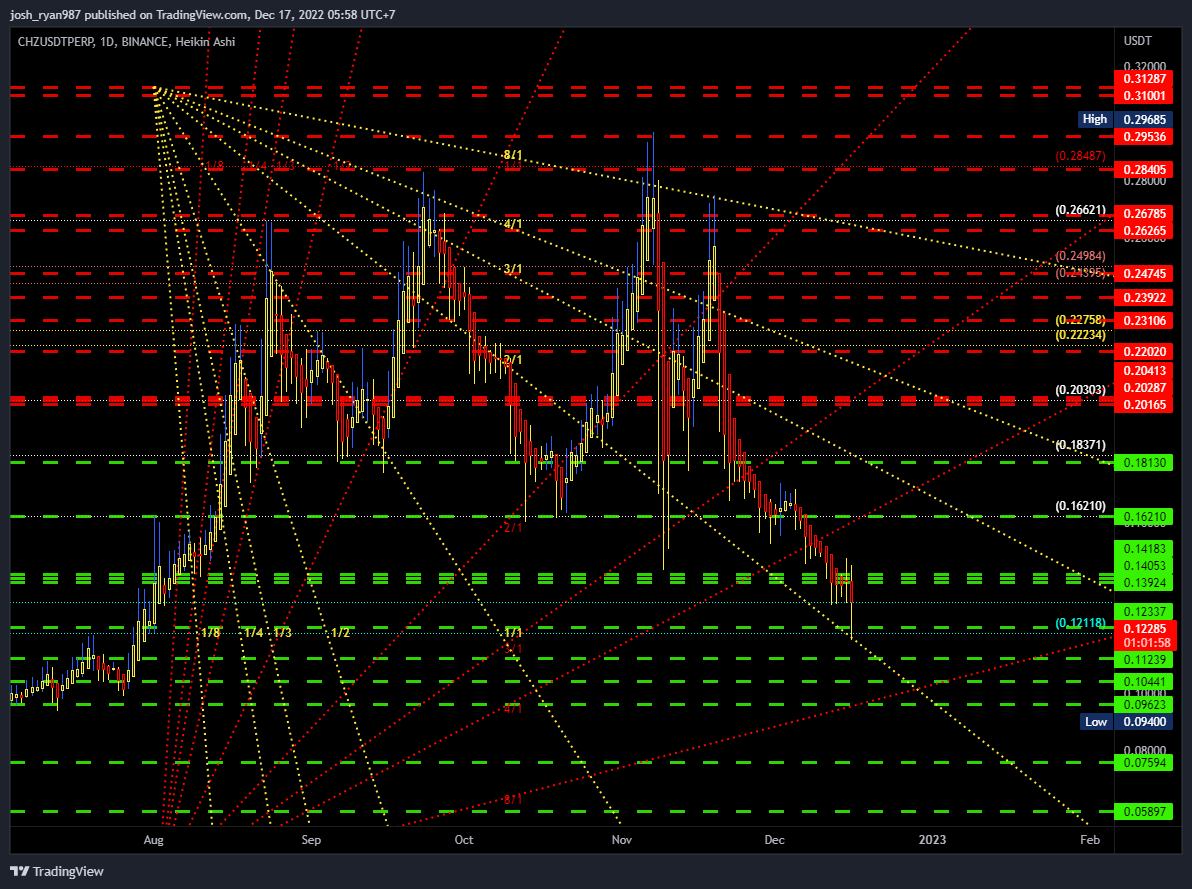
Task: Click the (0.26621) level annotation
Action: pyautogui.click(x=1080, y=210)
